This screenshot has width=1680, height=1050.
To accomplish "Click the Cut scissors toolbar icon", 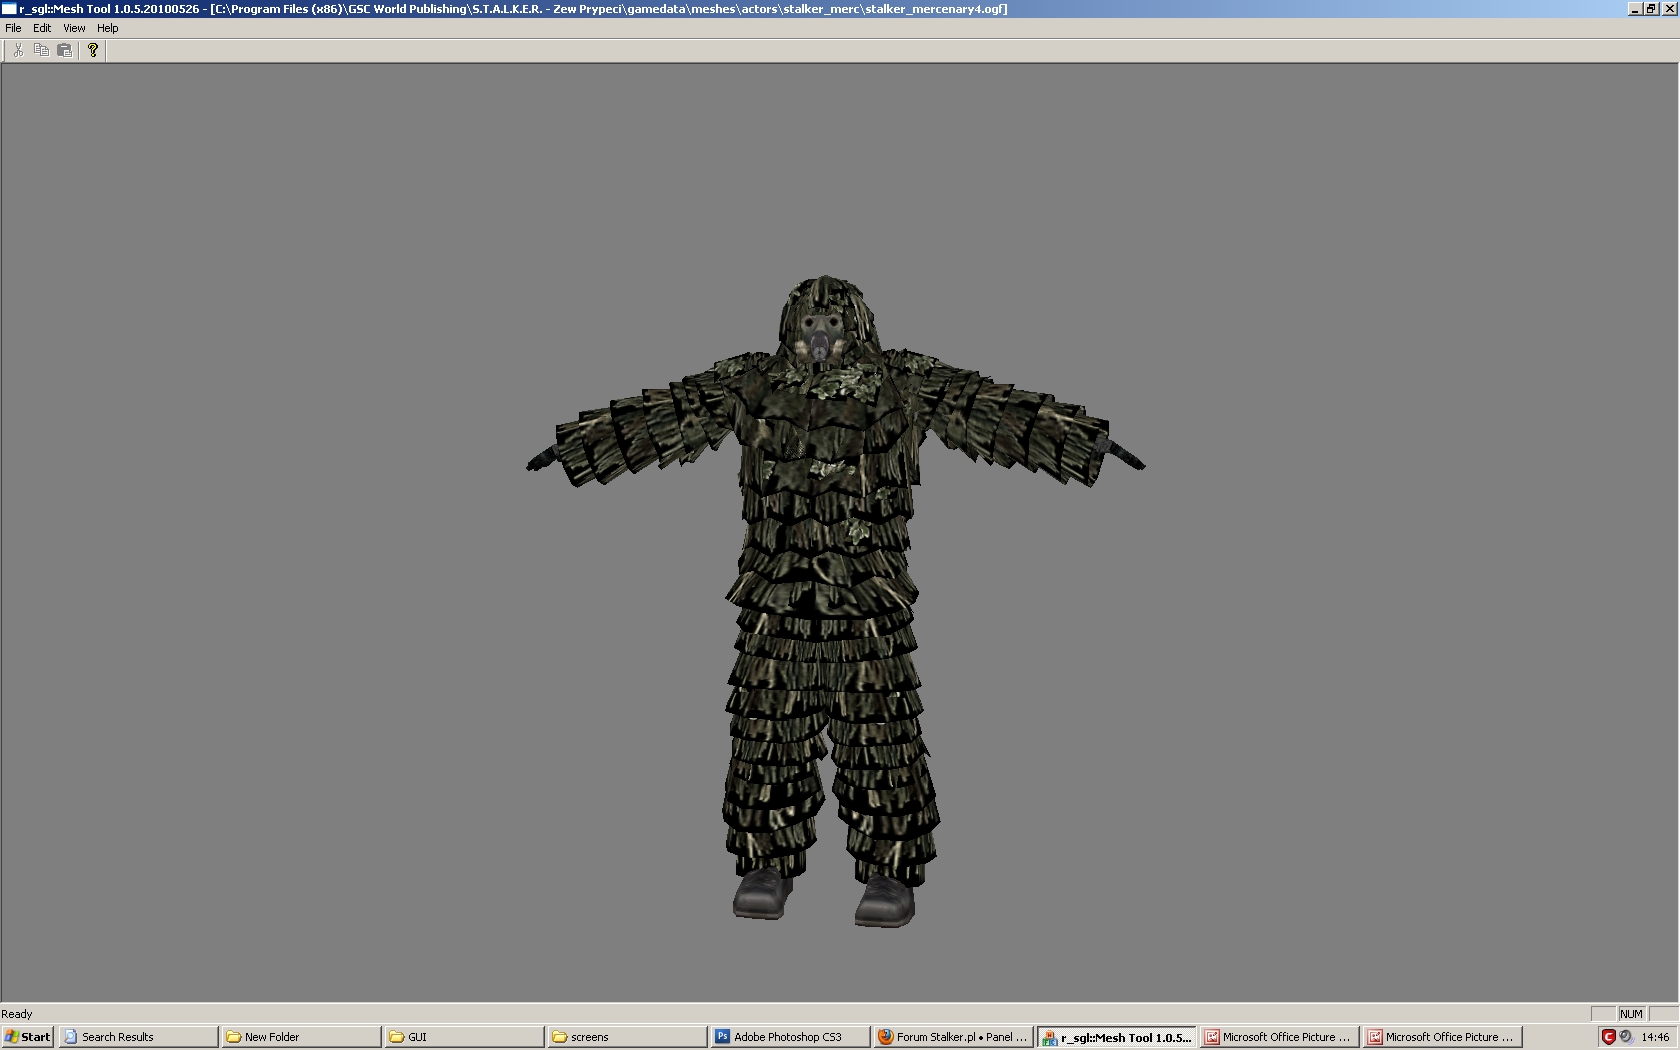I will 18,50.
